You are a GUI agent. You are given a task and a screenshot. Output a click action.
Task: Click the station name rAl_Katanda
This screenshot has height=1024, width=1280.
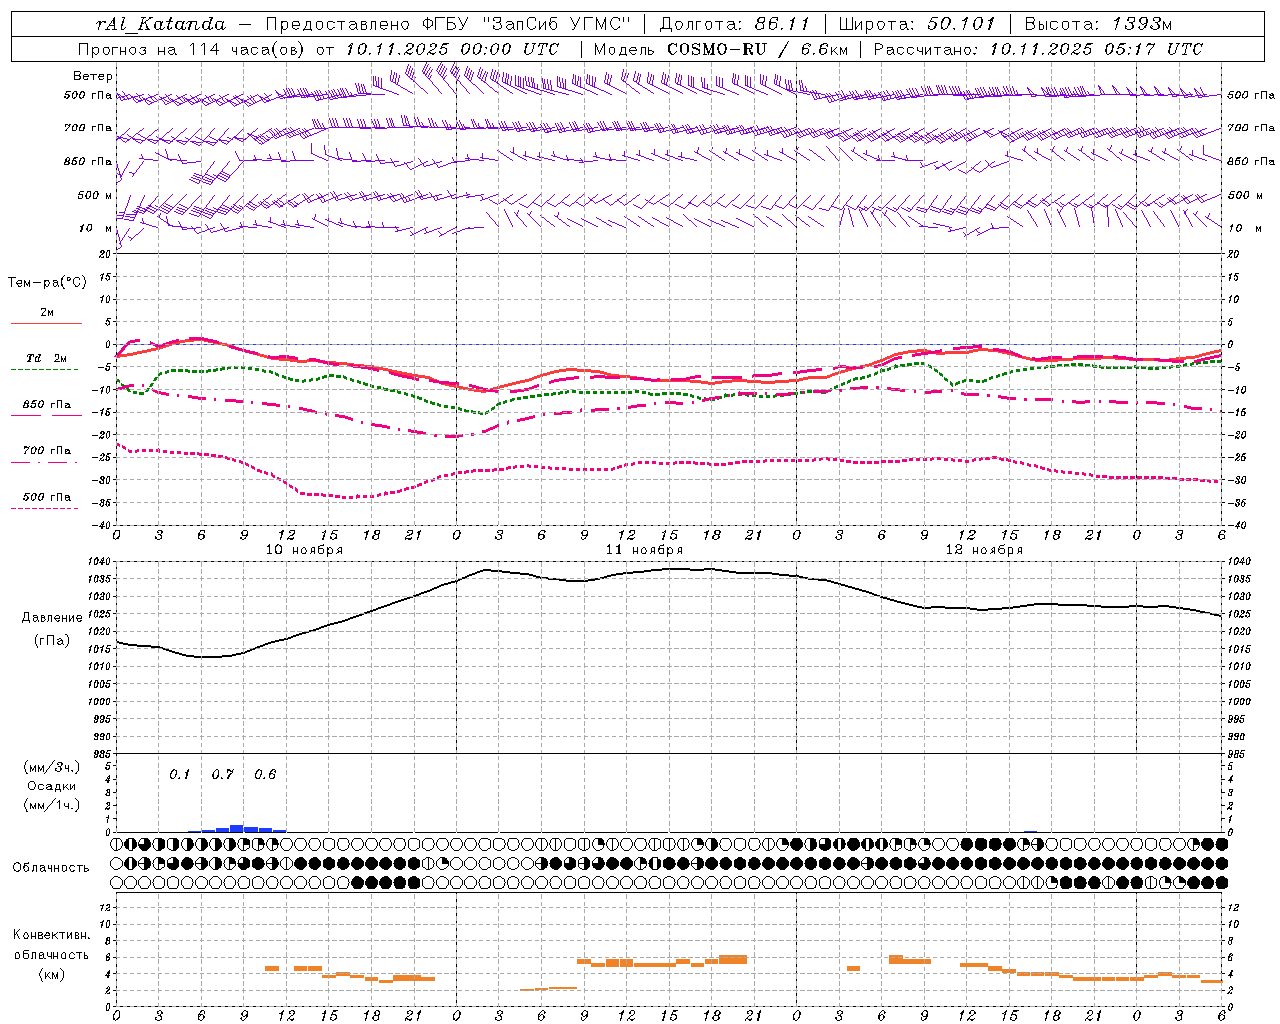[161, 23]
